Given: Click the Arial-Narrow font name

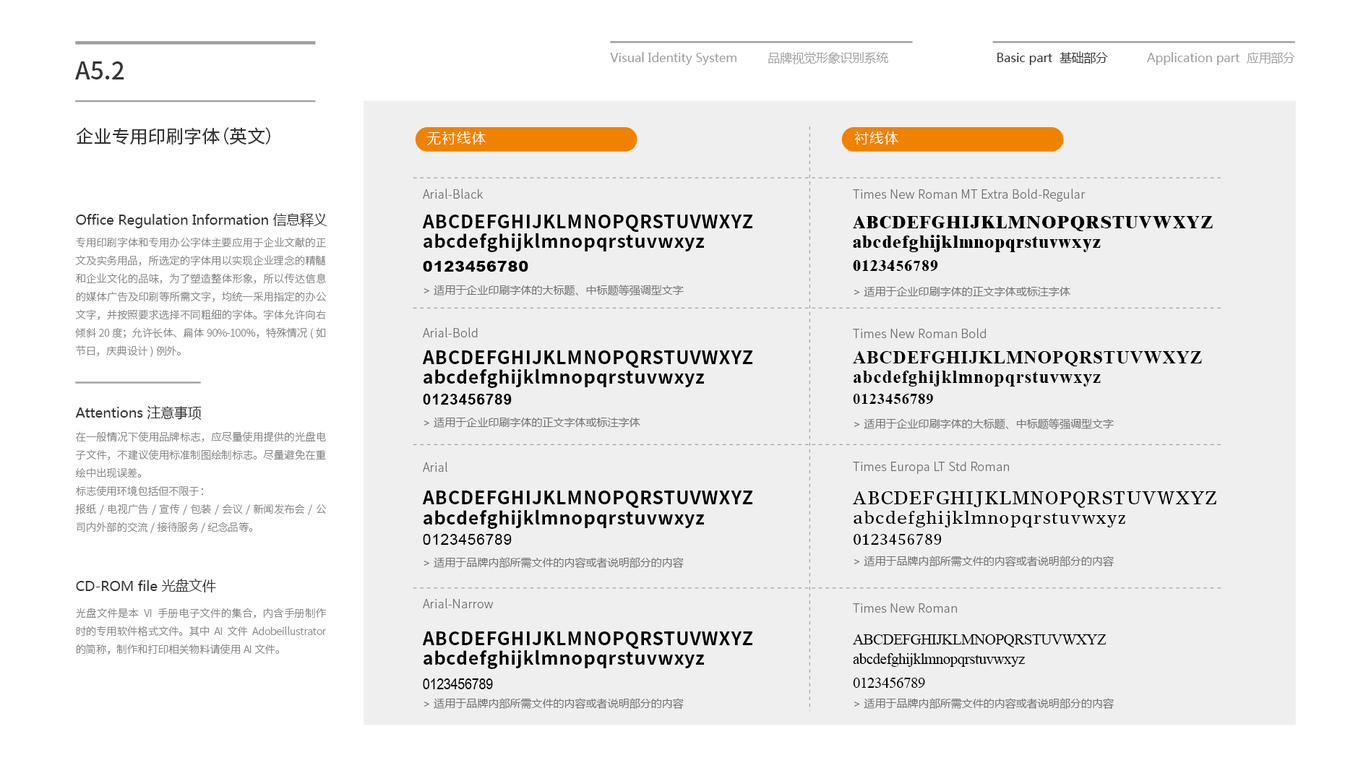Looking at the screenshot, I should pyautogui.click(x=457, y=604).
